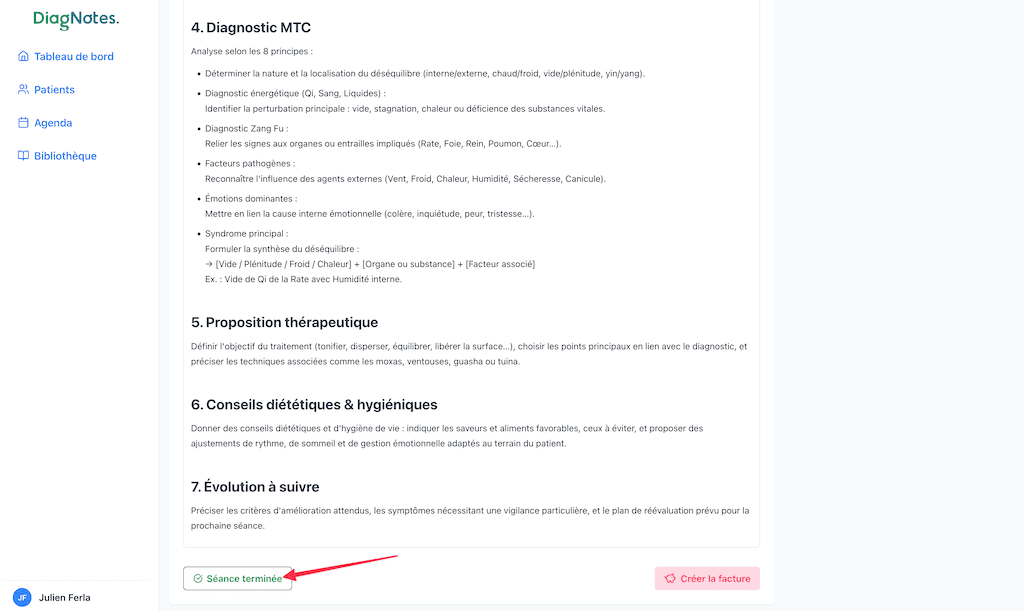Select the home icon beside Tableau de bord
Screen dimensions: 1024x611
(x=22, y=56)
